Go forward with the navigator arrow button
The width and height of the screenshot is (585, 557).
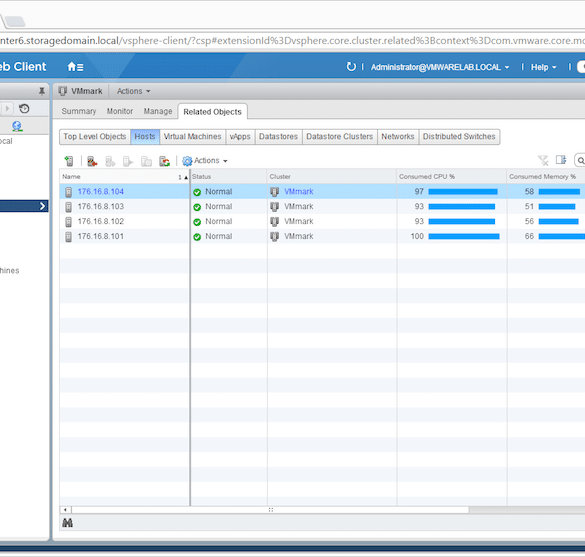coord(7,109)
